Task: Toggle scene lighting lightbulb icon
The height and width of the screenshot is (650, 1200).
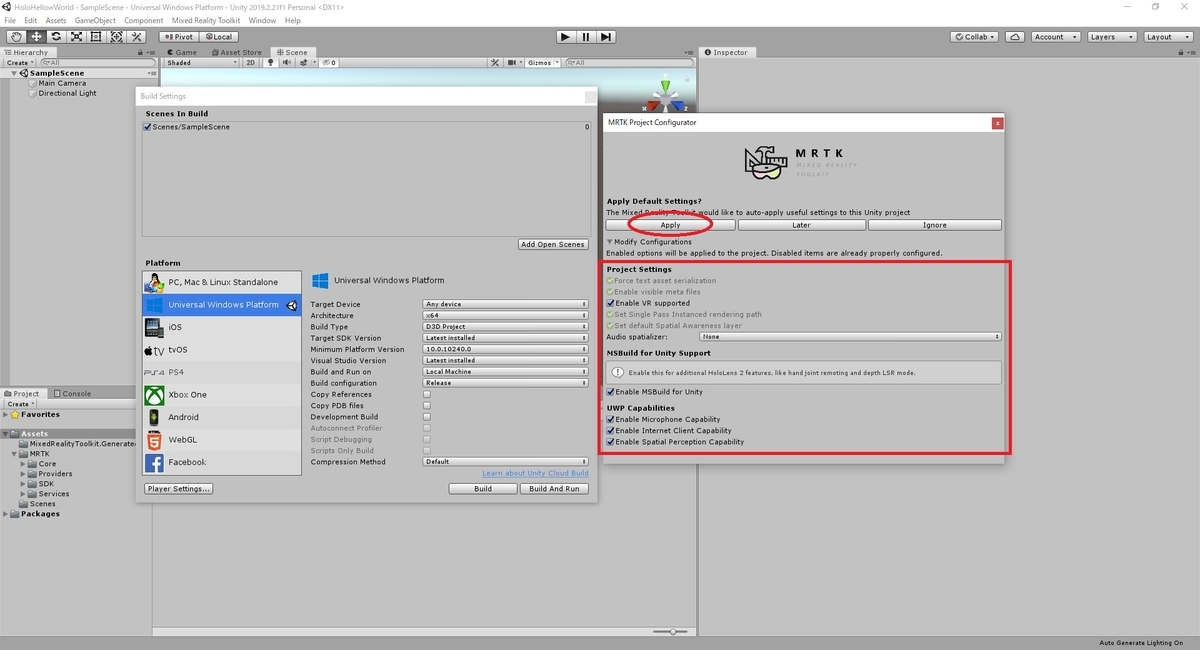Action: (270, 62)
